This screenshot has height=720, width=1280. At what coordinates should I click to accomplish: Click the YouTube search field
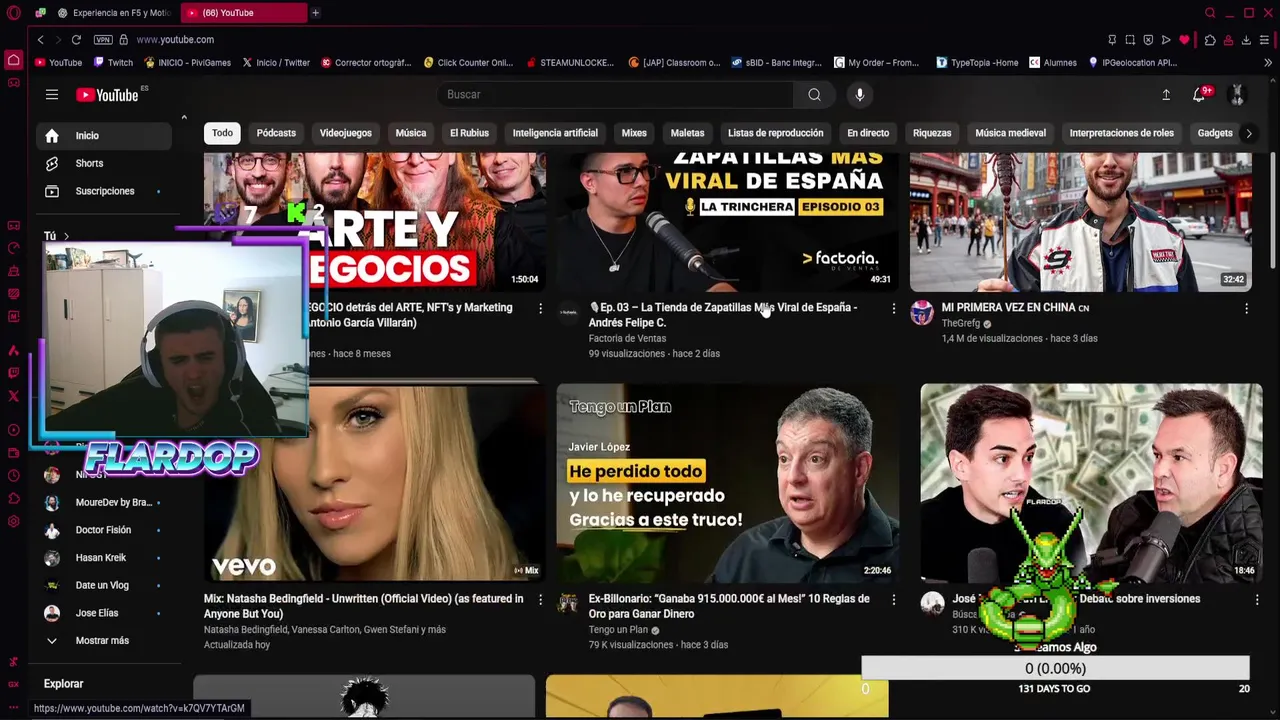tap(615, 95)
